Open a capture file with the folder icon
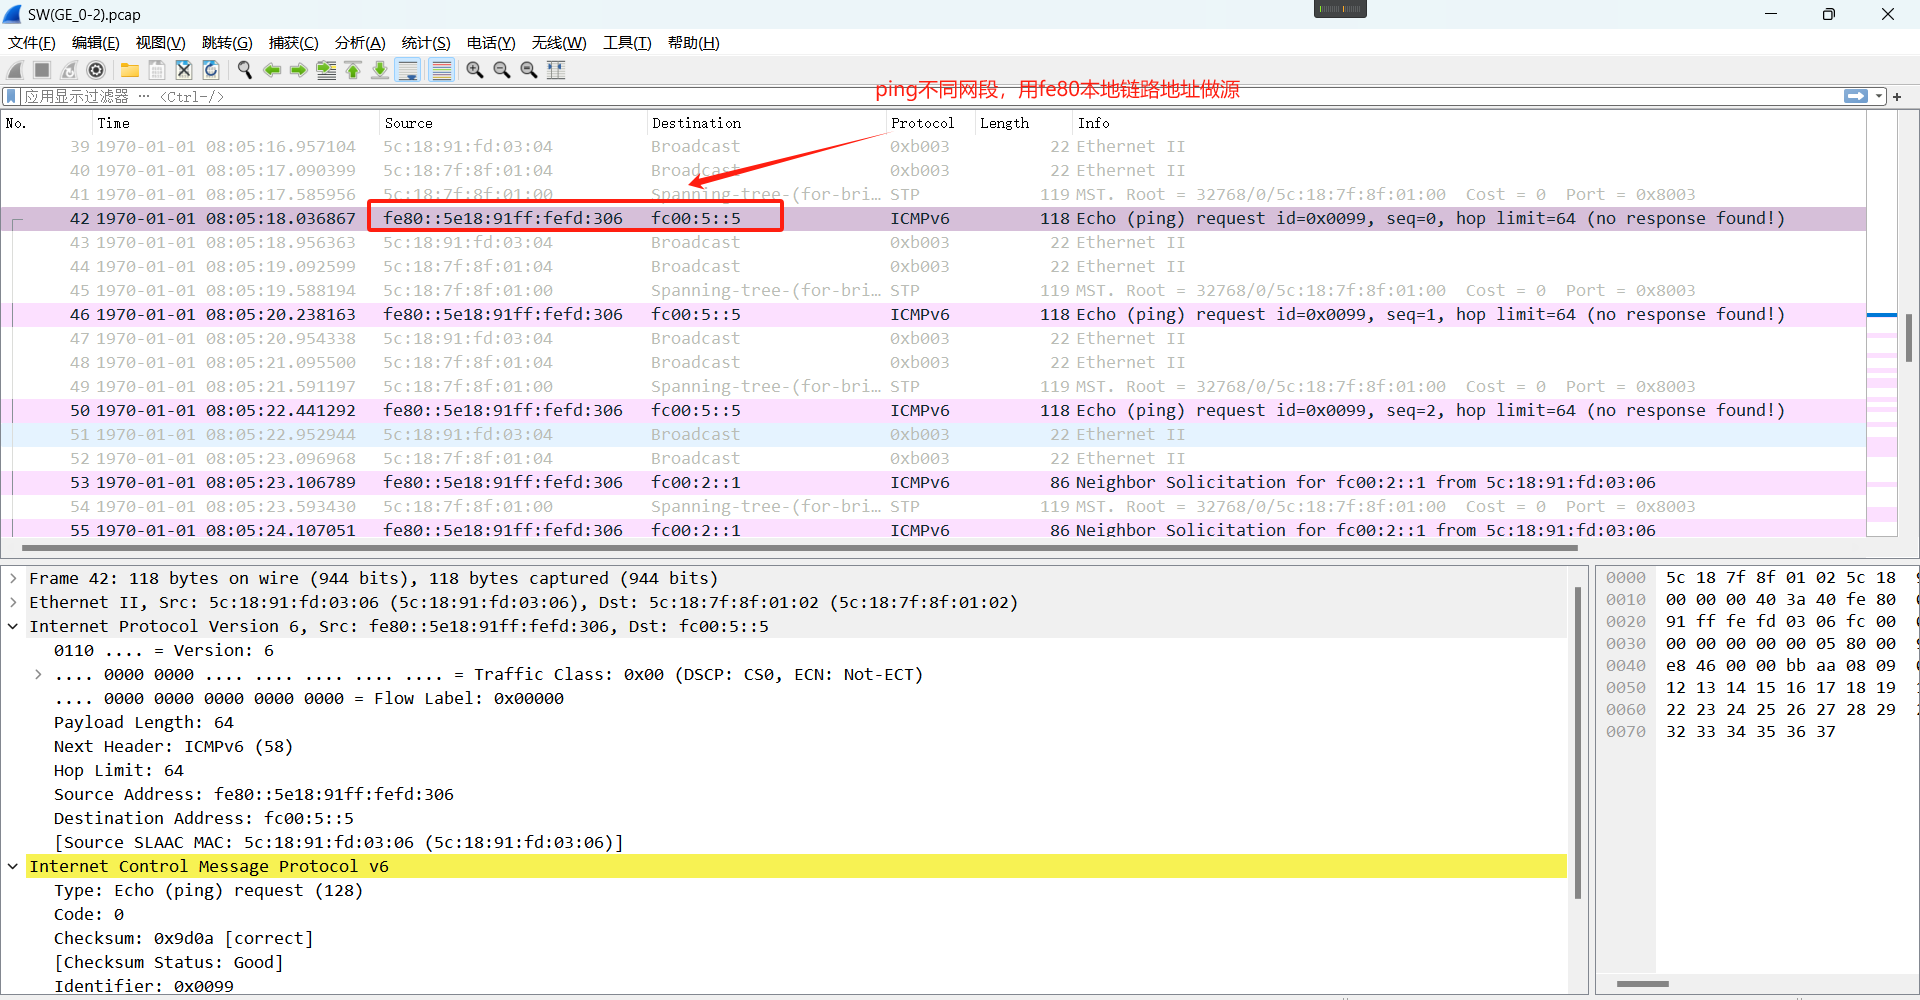 click(130, 70)
